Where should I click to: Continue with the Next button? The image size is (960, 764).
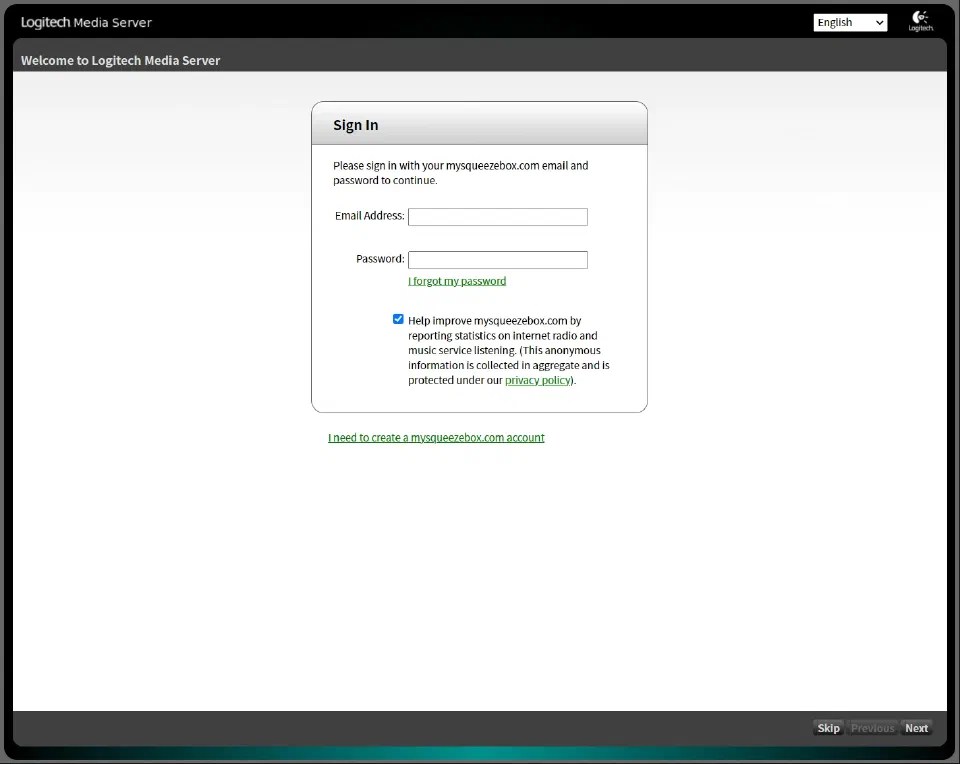tap(917, 728)
